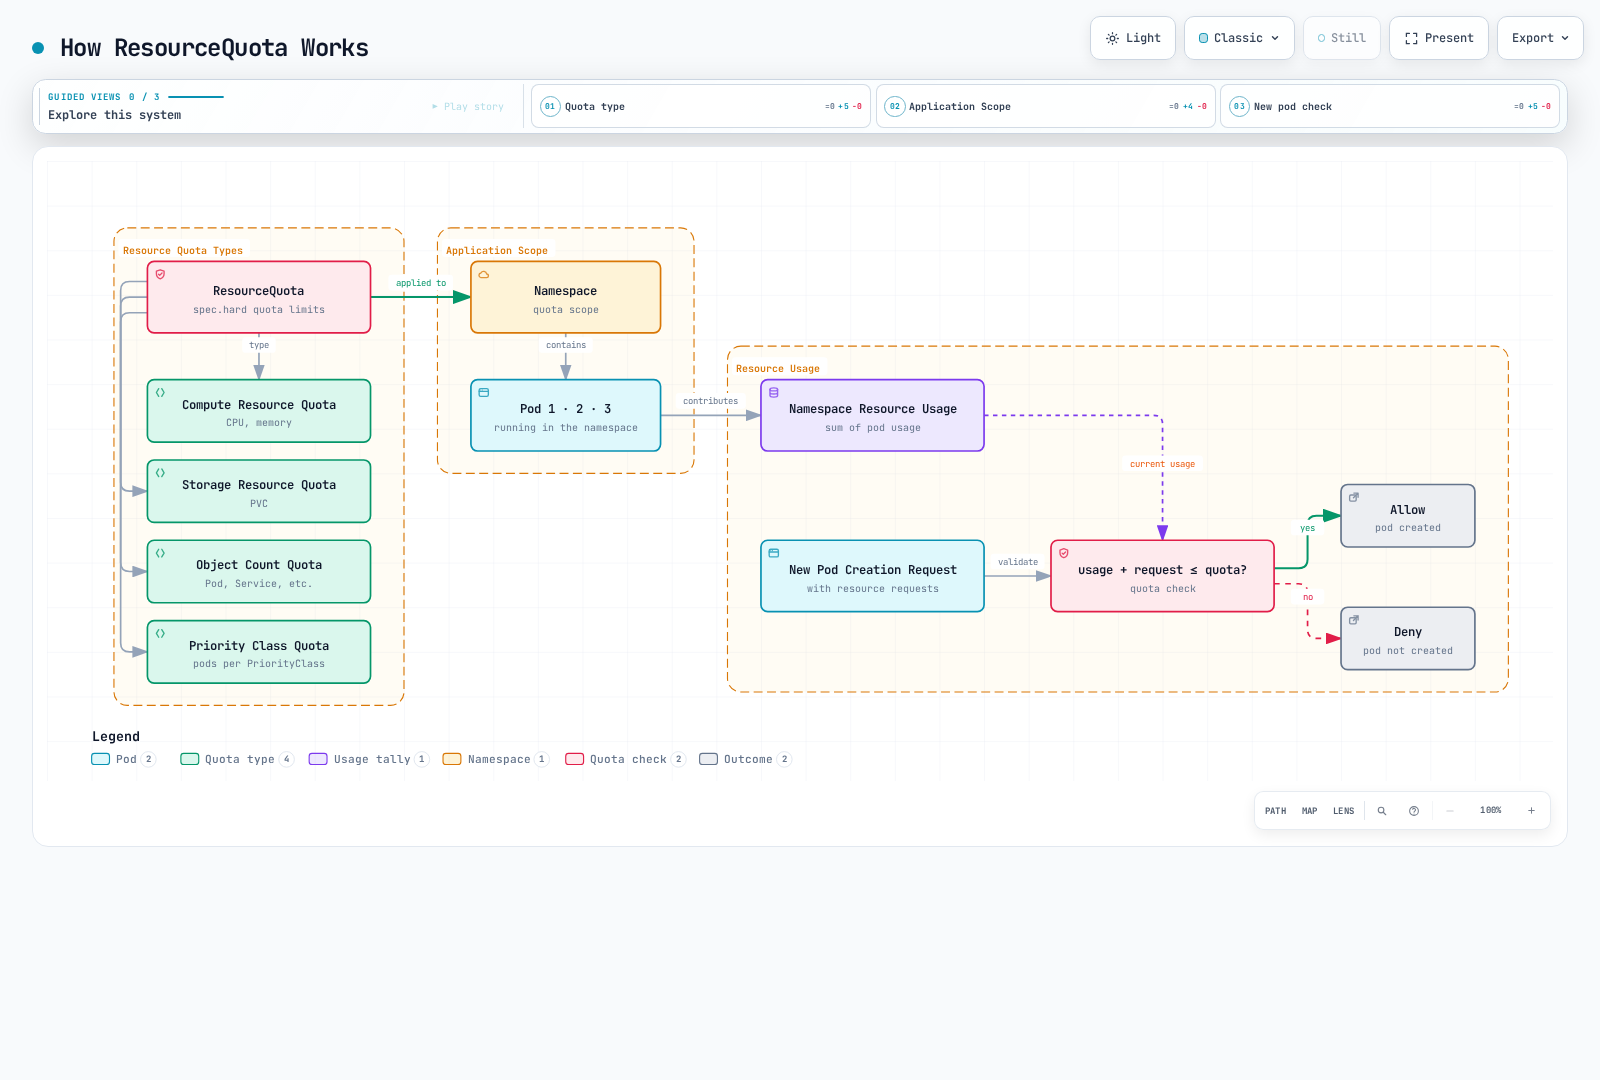Click the Outcome legend entry

tap(746, 759)
